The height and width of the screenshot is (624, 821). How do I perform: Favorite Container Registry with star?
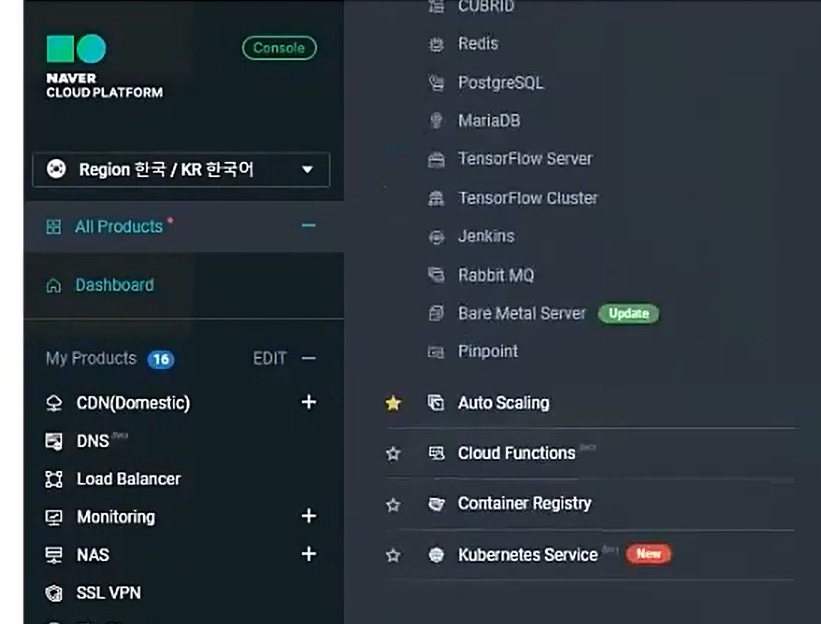click(393, 505)
